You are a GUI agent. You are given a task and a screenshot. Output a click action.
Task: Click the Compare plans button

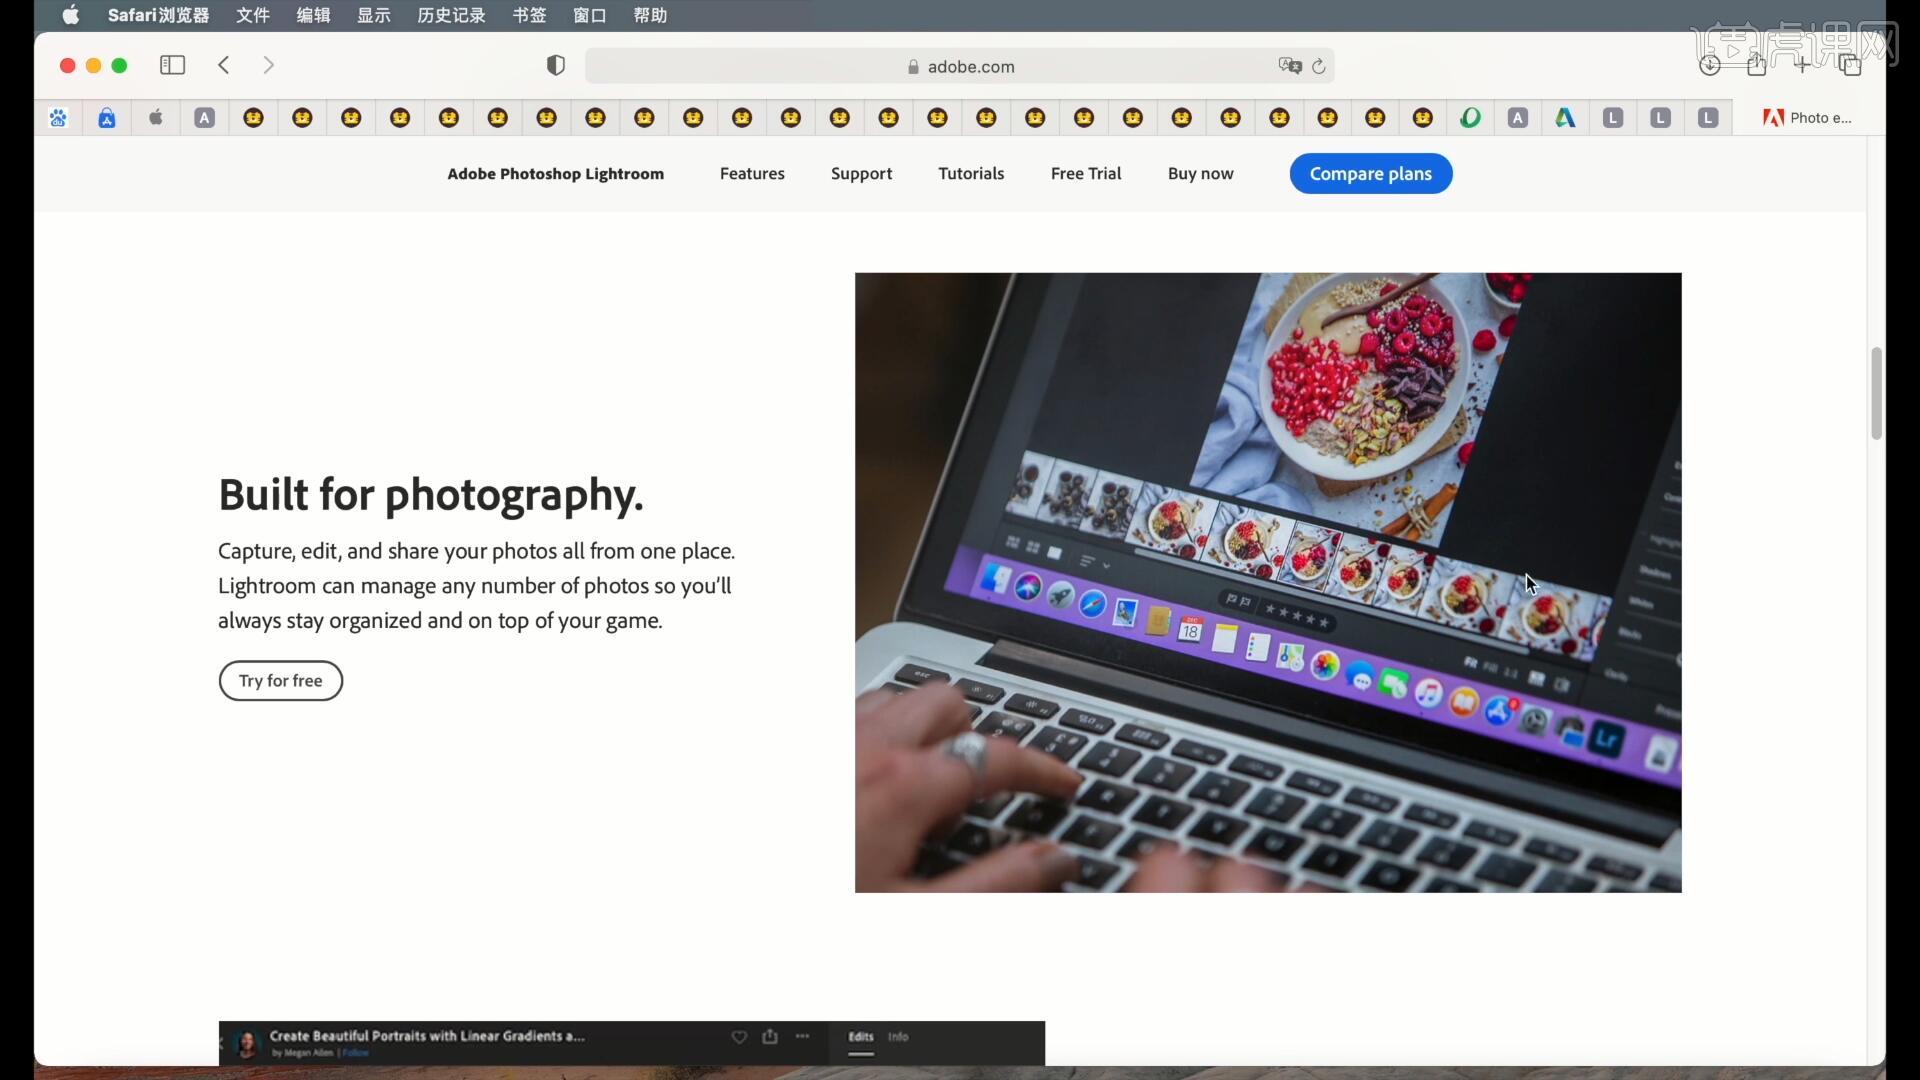click(1370, 173)
